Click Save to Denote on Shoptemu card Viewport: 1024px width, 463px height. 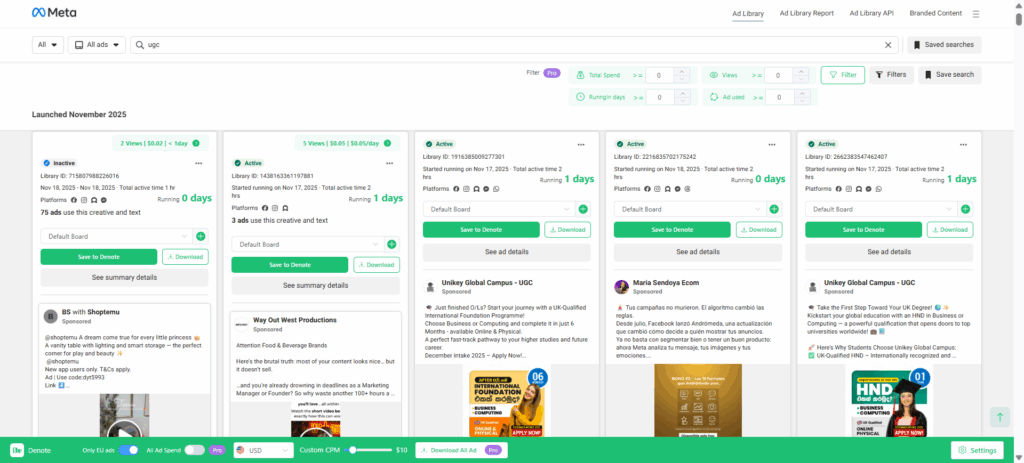click(99, 257)
